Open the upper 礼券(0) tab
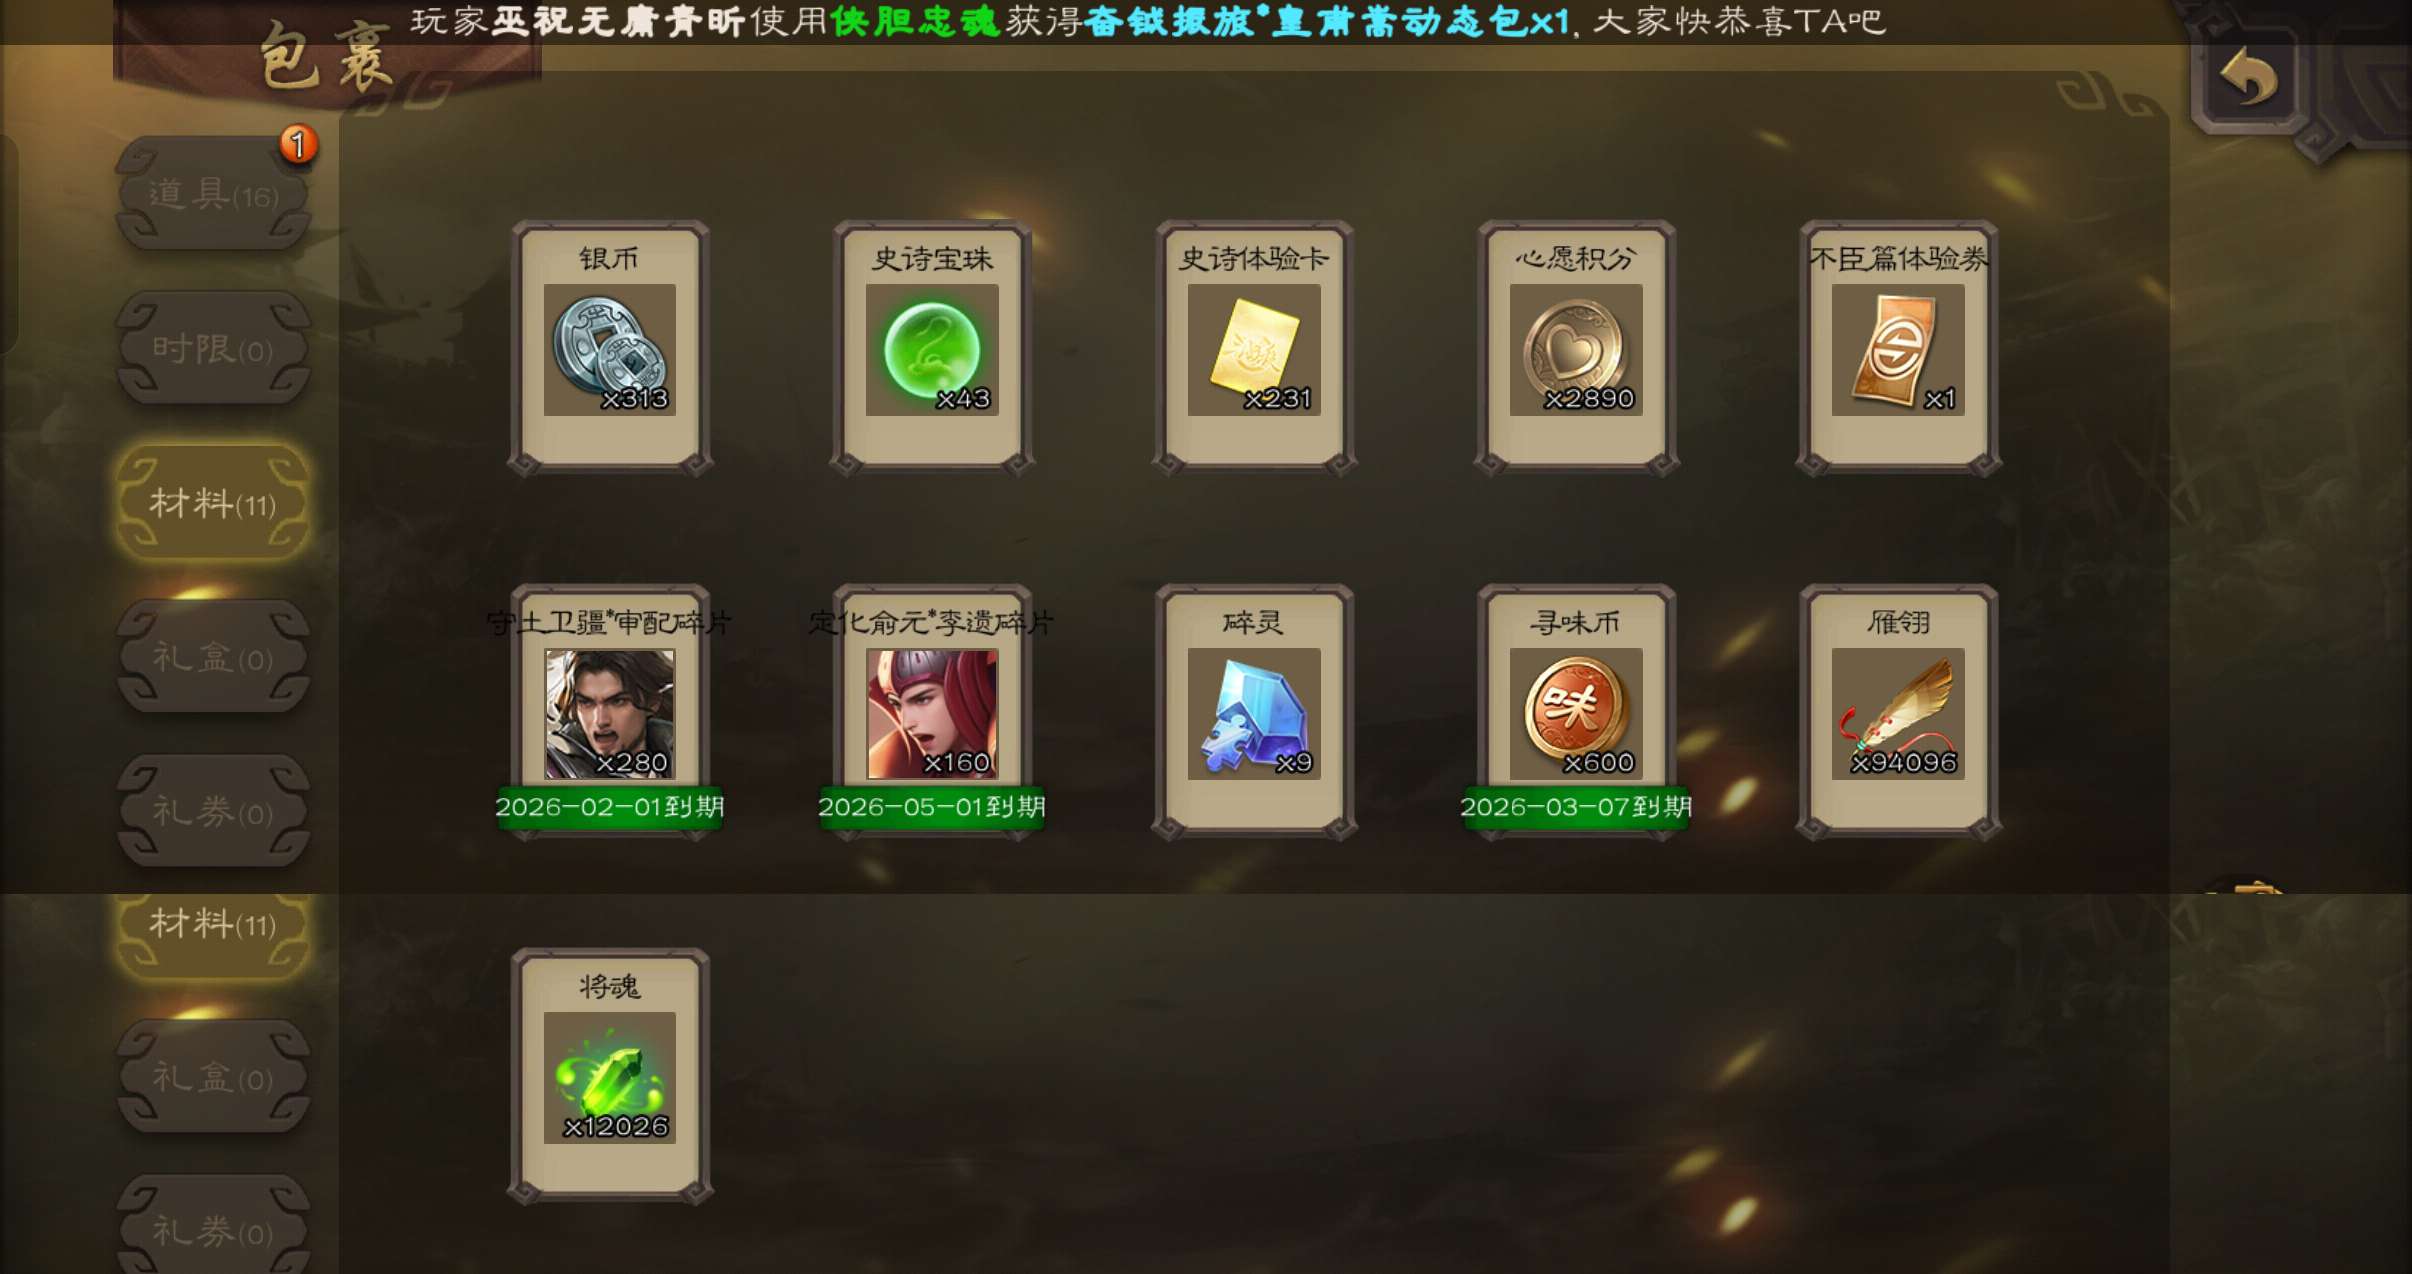Image resolution: width=2412 pixels, height=1274 pixels. [x=213, y=811]
